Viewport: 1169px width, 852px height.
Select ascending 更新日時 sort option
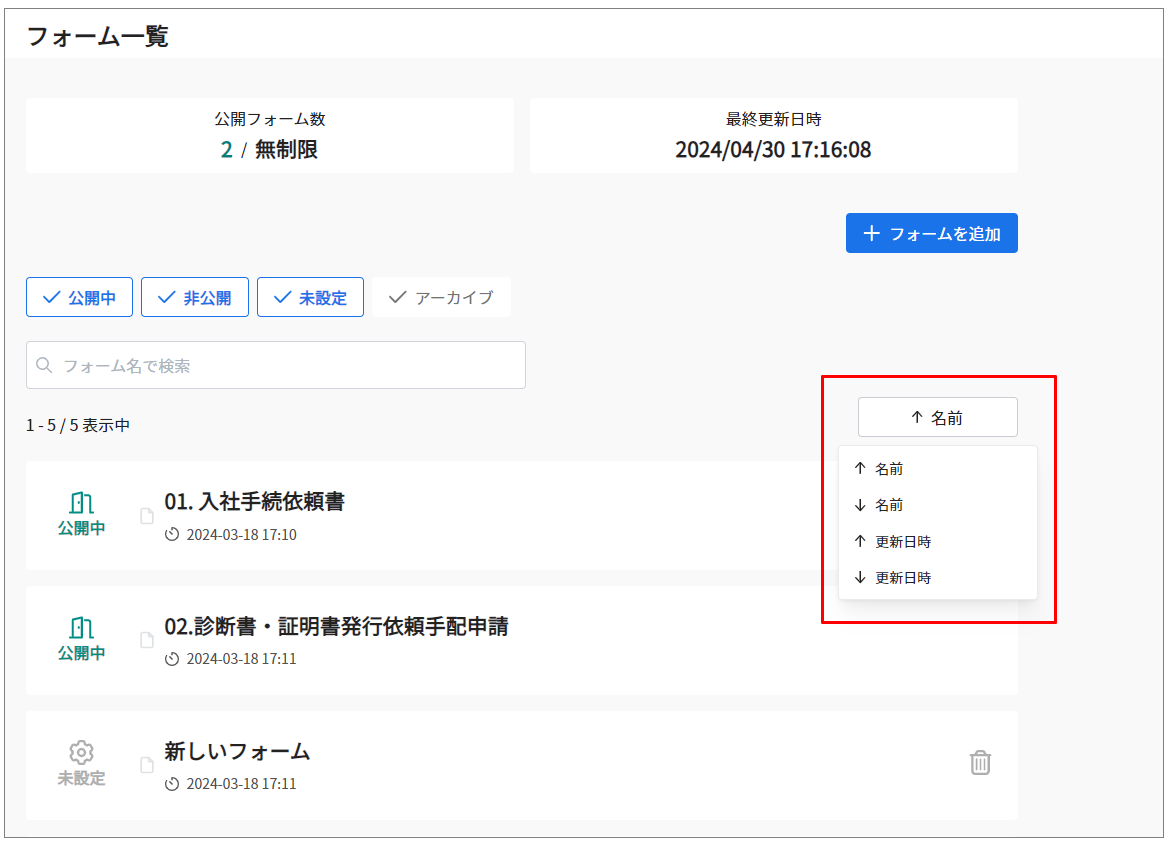click(937, 542)
